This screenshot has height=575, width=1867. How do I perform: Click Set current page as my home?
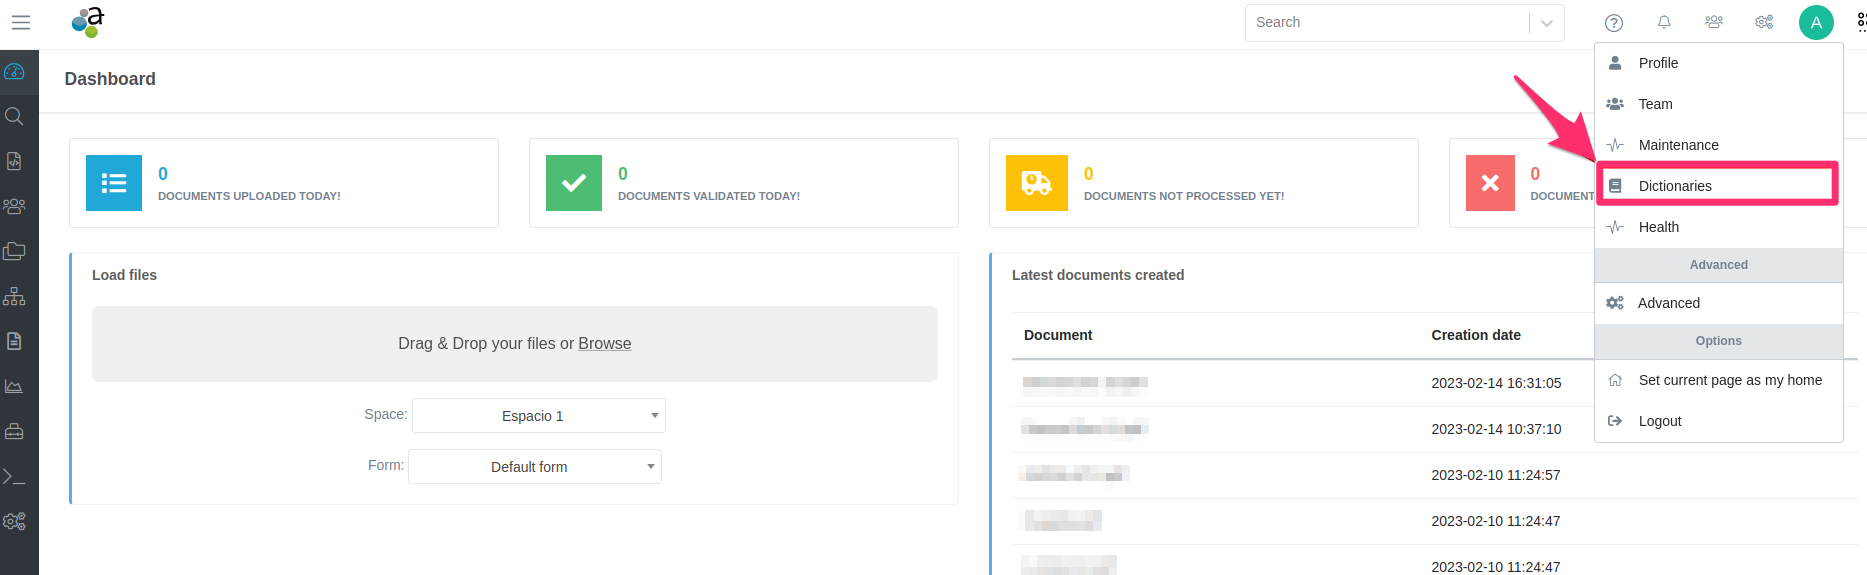[x=1729, y=380]
